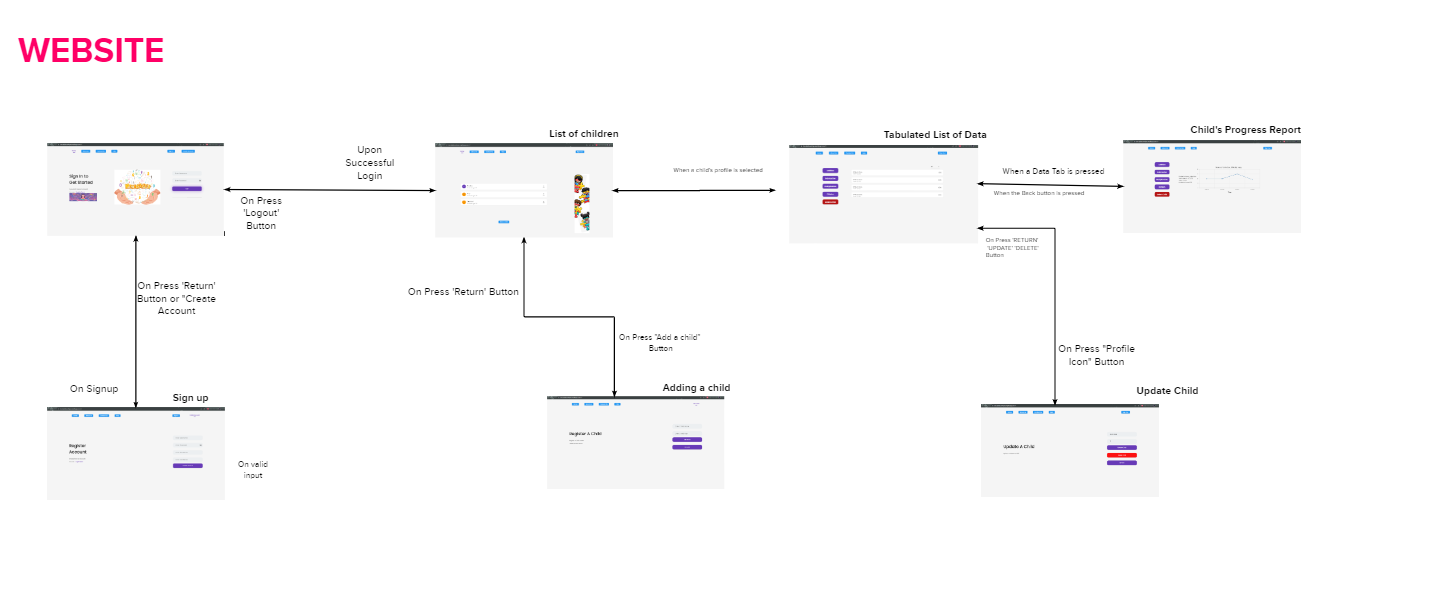Select the 'List of children' title
Screen dimensions: 1431x595
(x=584, y=134)
